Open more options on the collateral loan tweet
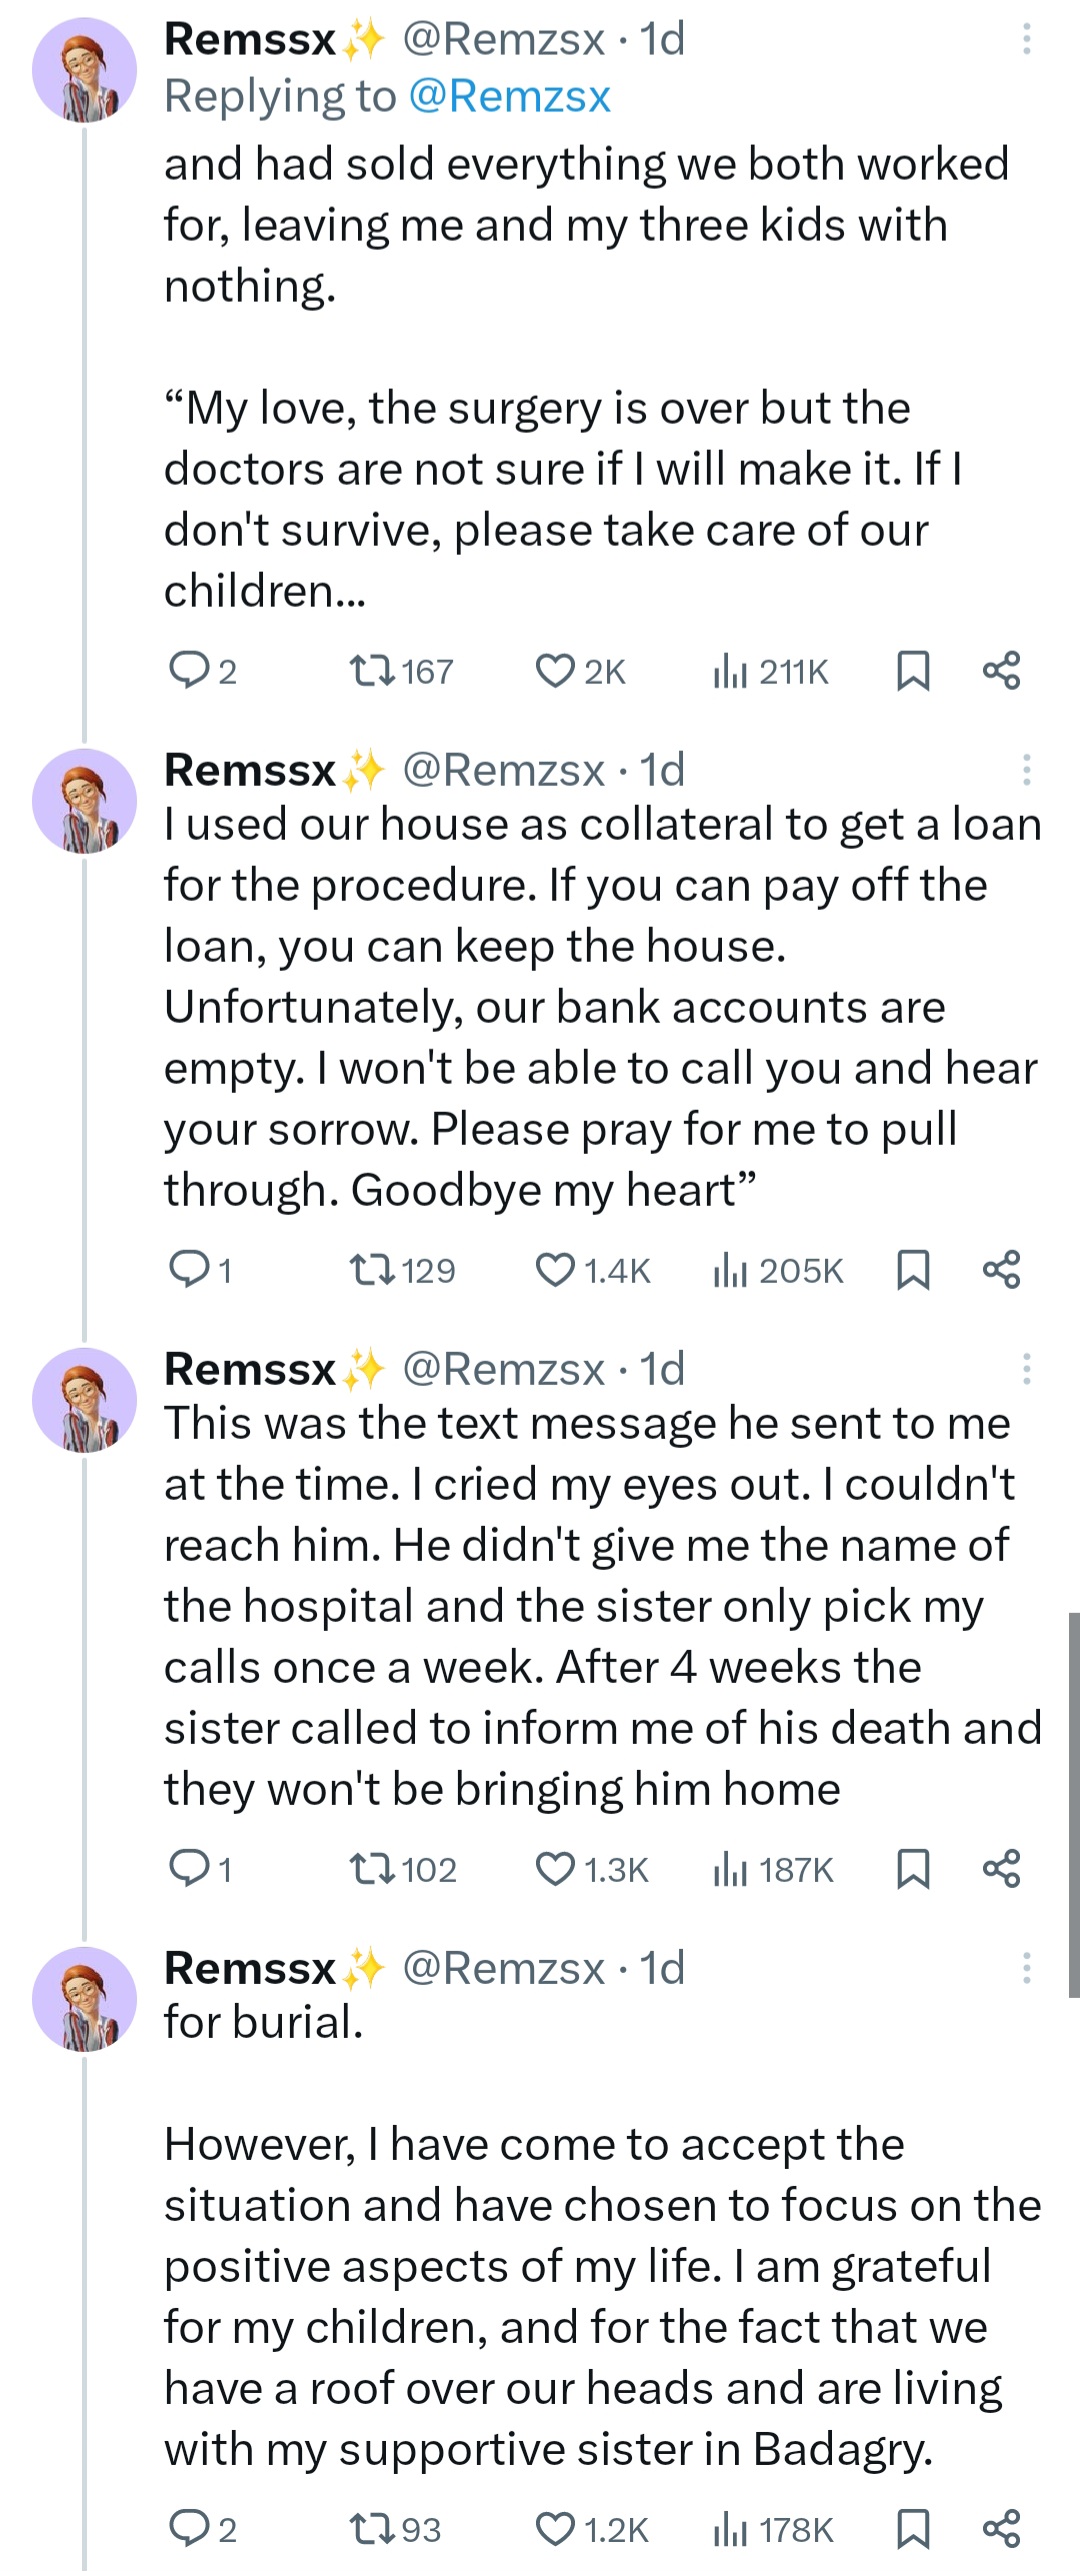 point(1026,770)
